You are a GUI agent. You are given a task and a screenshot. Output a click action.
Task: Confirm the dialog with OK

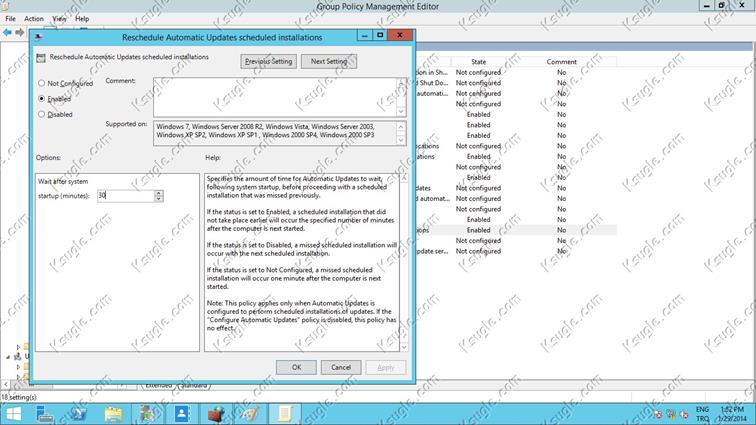296,367
